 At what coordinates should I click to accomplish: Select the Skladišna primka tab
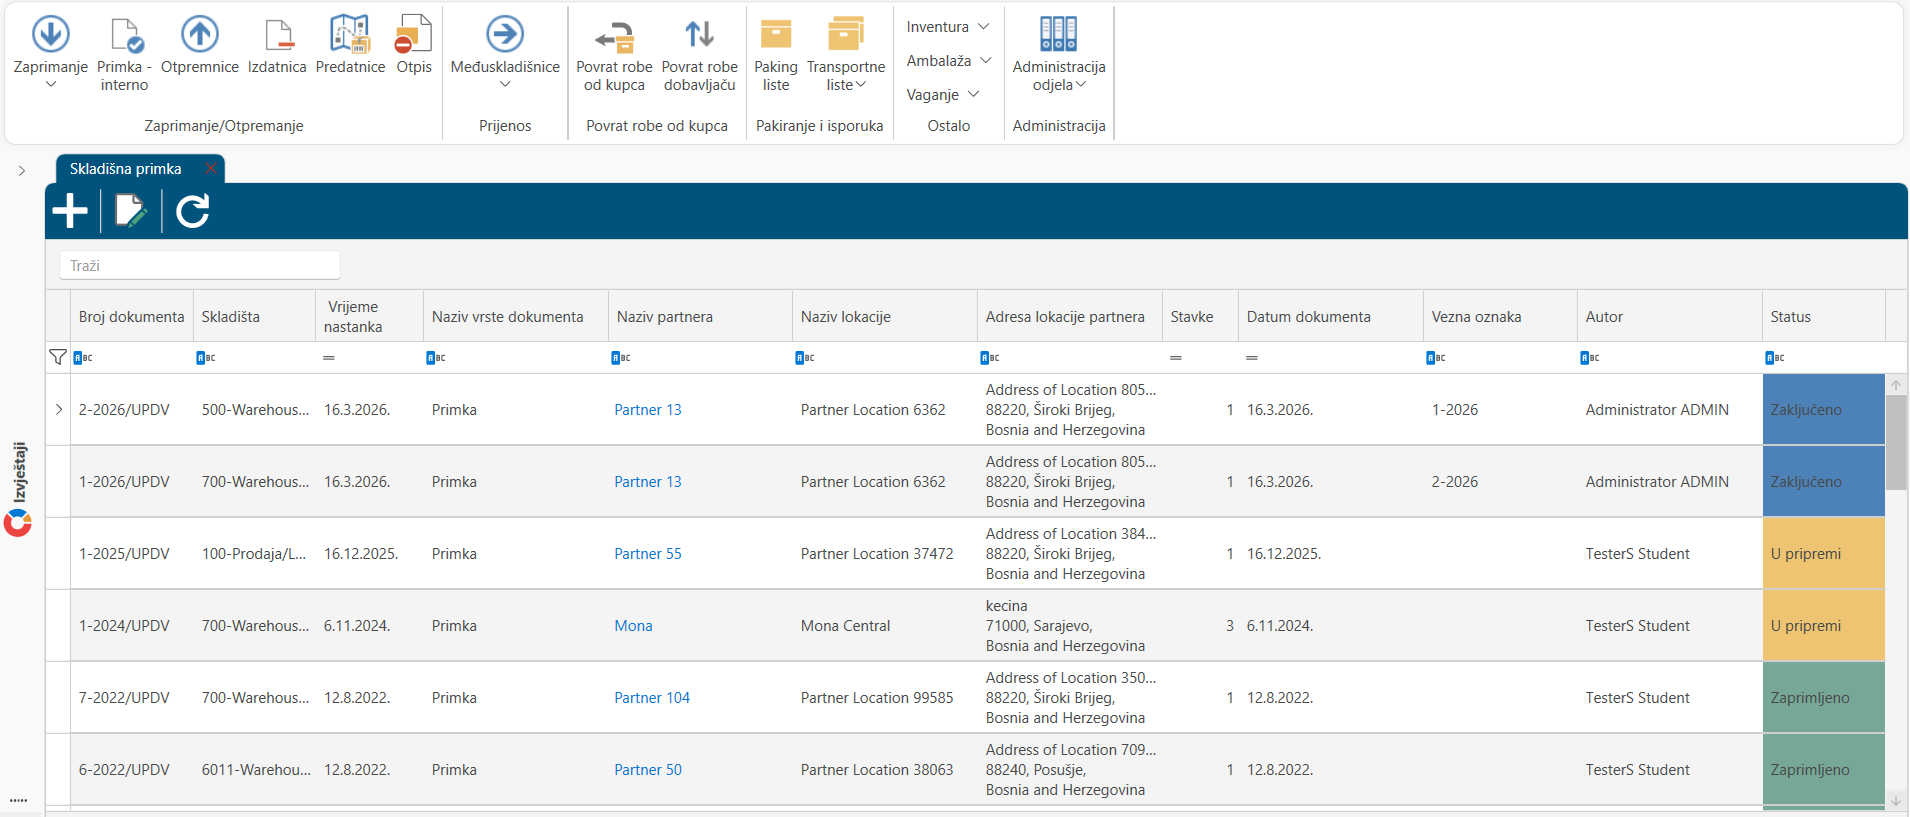[126, 169]
